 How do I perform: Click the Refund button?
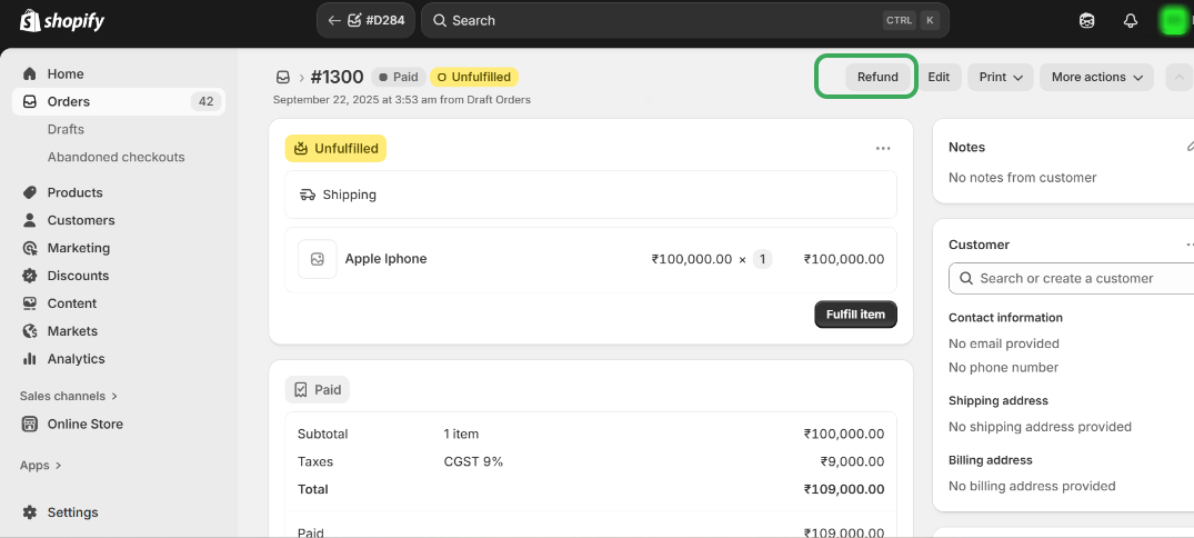point(877,77)
